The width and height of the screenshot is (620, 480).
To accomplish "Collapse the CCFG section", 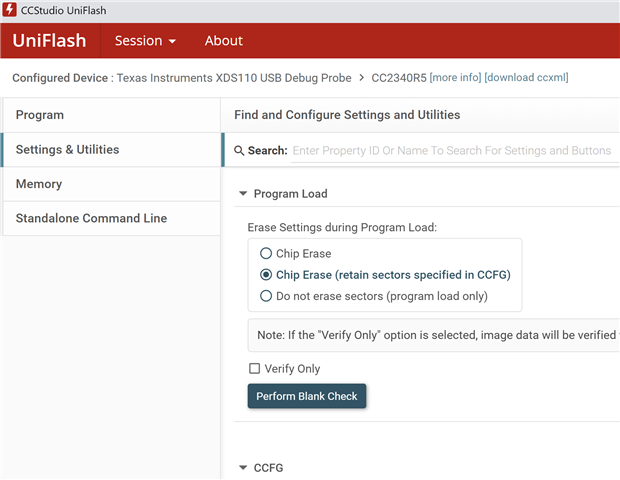I will click(243, 468).
